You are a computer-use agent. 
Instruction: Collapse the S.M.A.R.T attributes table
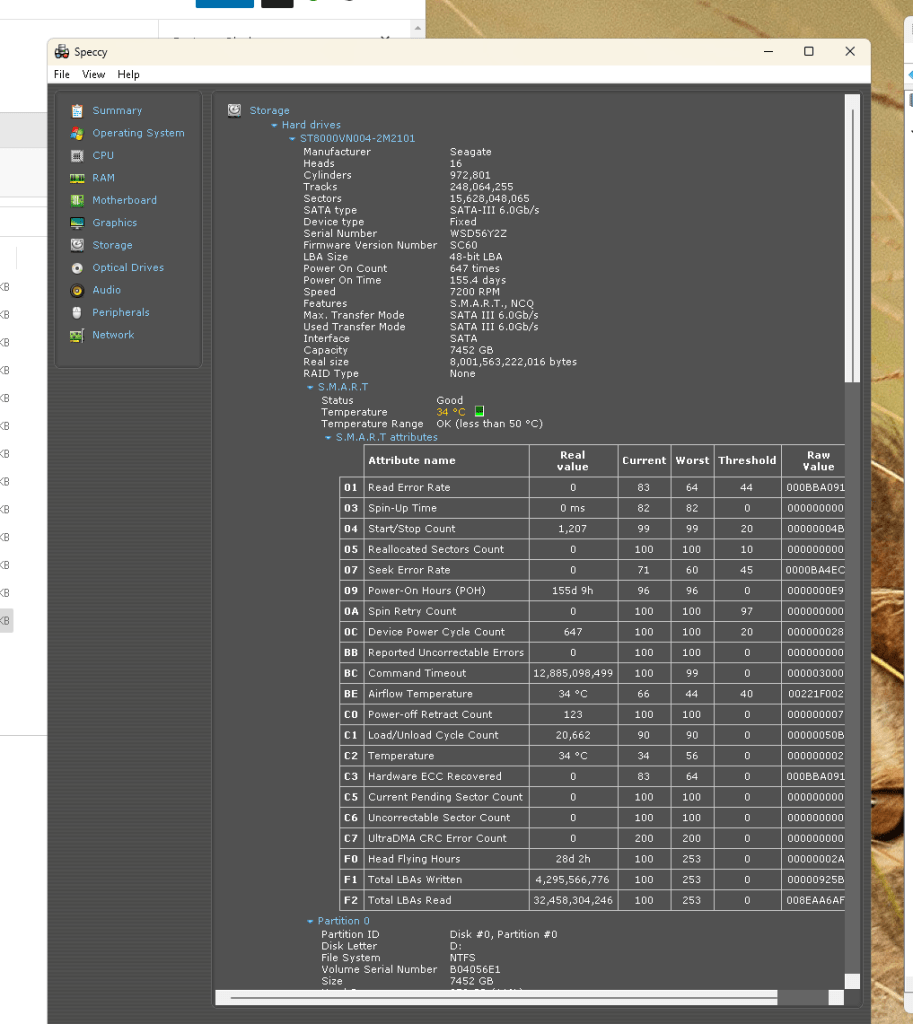(328, 438)
